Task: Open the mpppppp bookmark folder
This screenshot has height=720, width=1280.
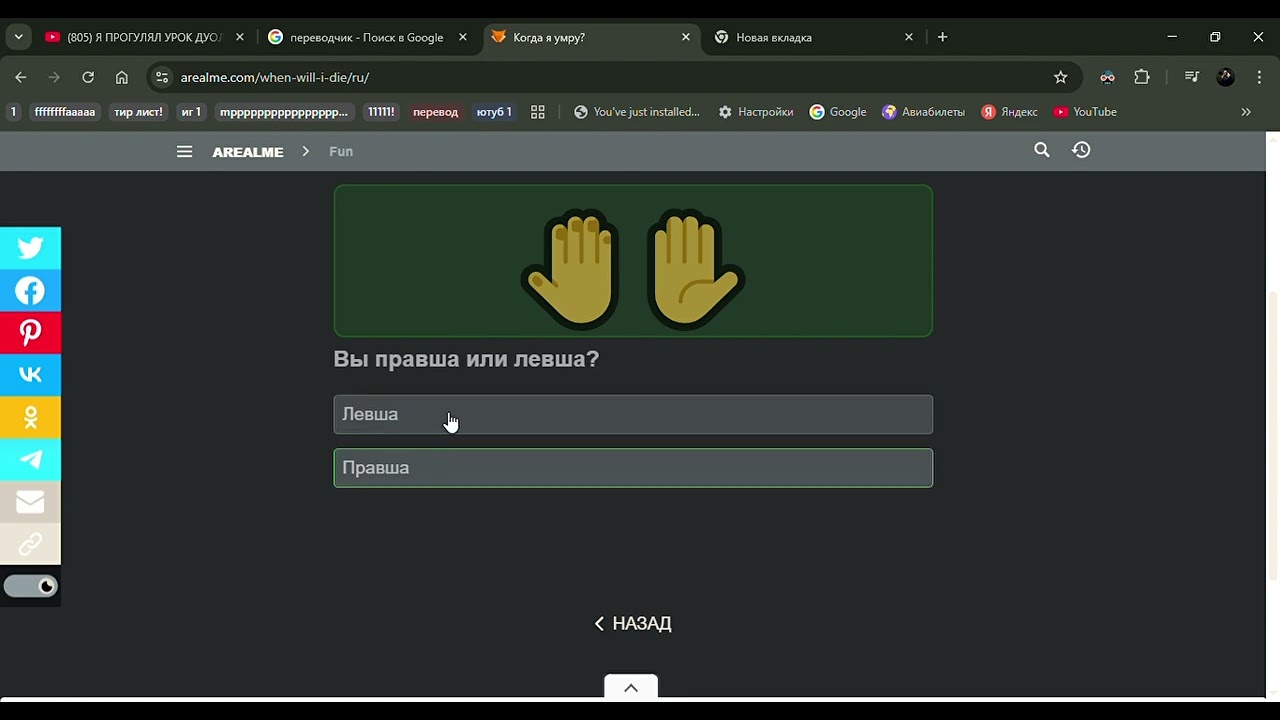Action: point(284,112)
